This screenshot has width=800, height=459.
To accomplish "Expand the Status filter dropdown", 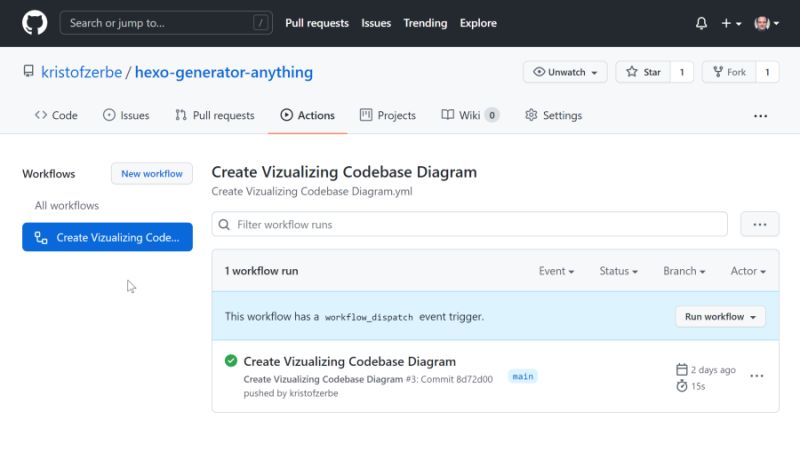I will pyautogui.click(x=618, y=271).
